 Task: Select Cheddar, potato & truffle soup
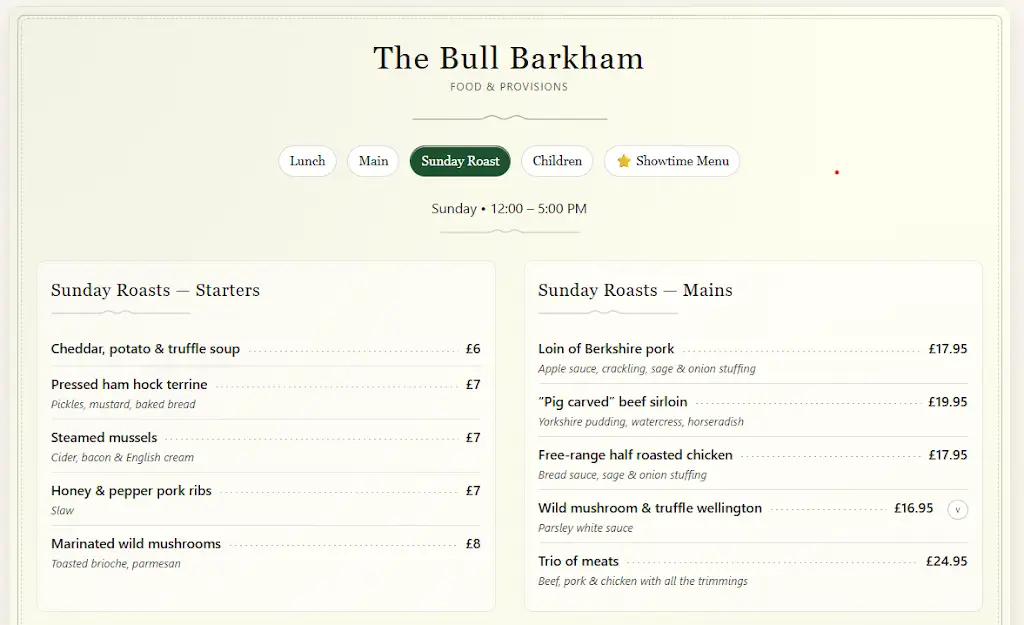(x=145, y=349)
